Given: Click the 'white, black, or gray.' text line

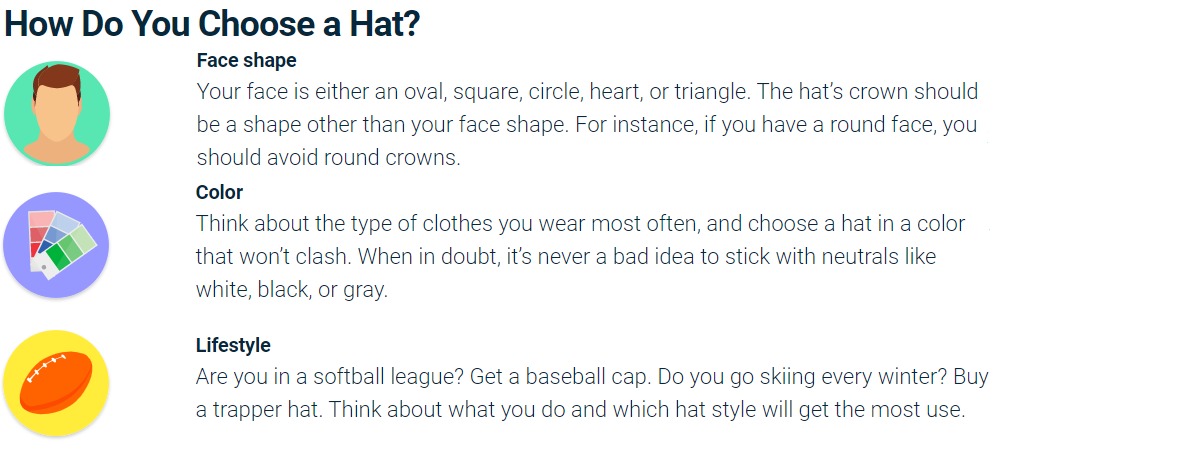Looking at the screenshot, I should click(292, 290).
